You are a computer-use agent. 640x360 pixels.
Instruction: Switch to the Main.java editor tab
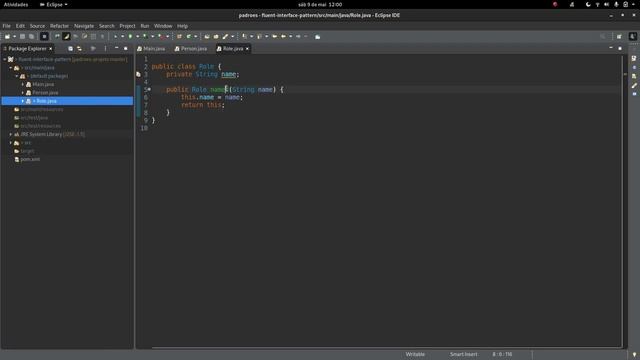pos(151,49)
